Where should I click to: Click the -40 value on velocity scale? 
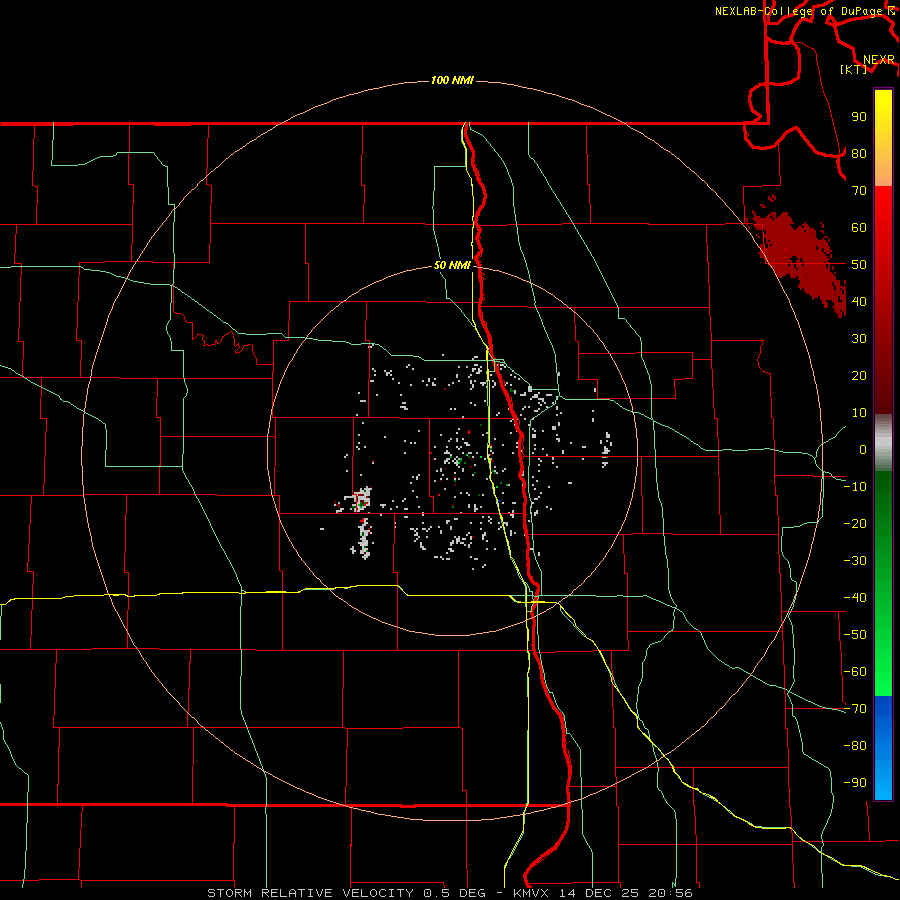tap(855, 598)
